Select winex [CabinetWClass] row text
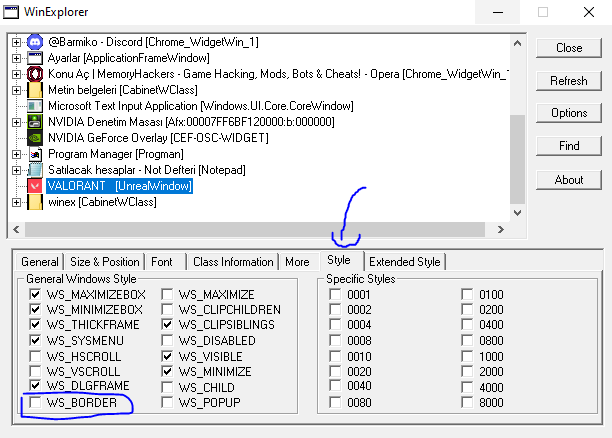Viewport: 612px width, 438px height. tap(102, 202)
